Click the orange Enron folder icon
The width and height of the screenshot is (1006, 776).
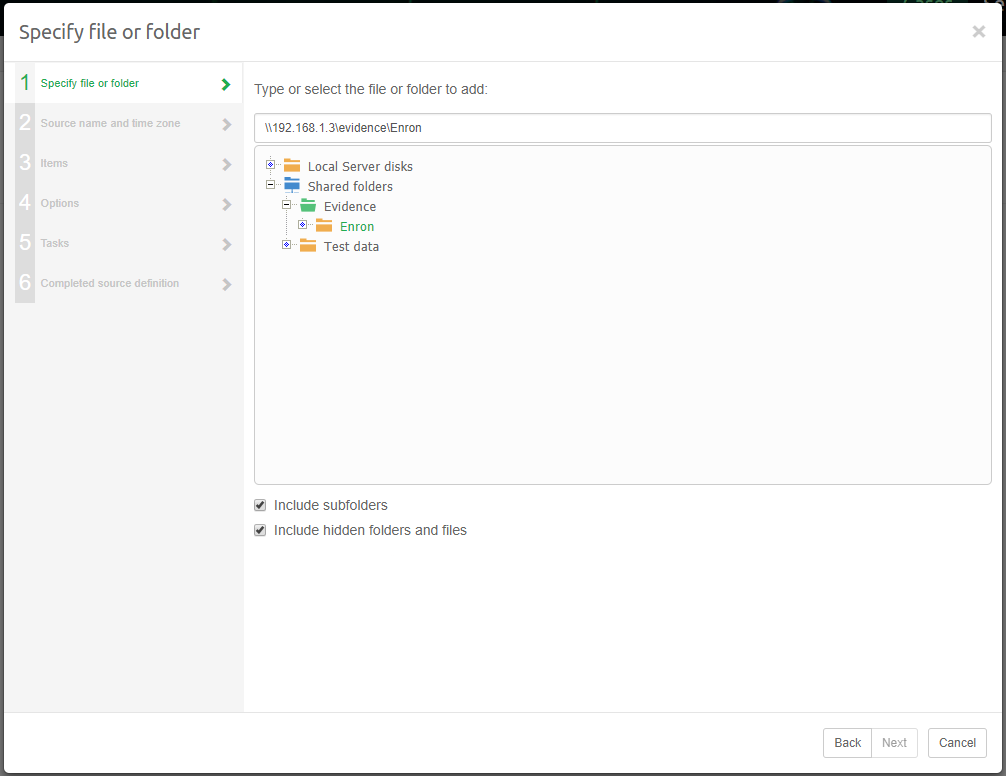pyautogui.click(x=324, y=226)
